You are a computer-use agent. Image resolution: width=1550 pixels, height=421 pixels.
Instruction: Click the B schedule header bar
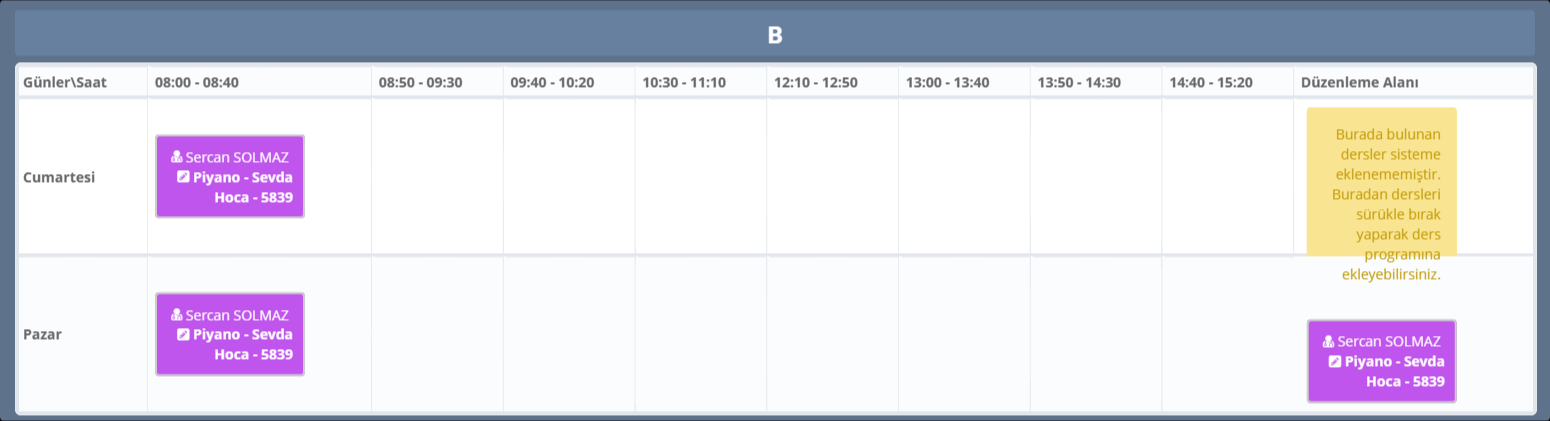pos(775,35)
